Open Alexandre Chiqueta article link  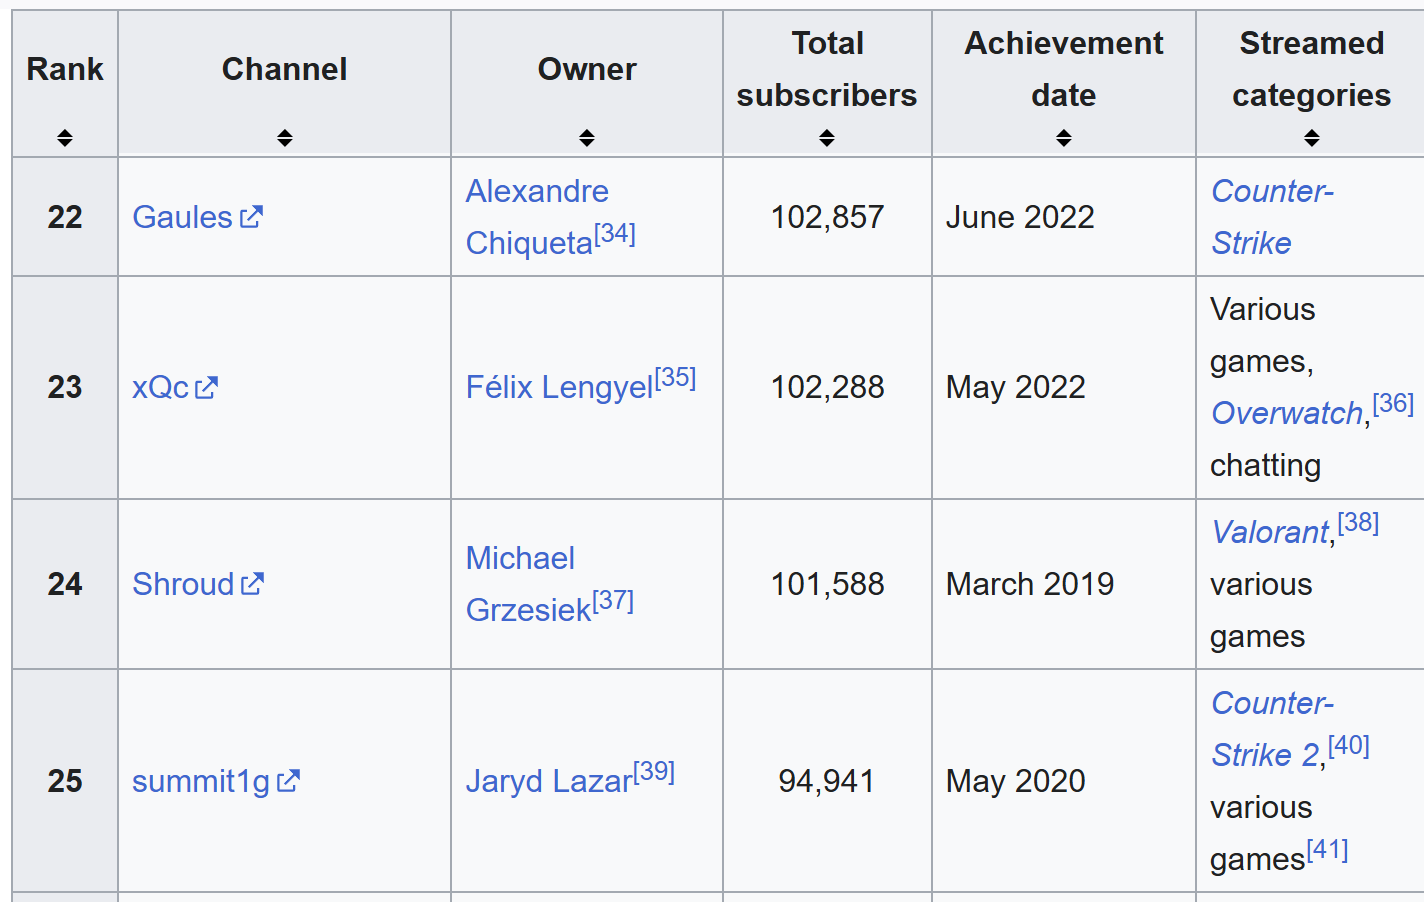(537, 217)
